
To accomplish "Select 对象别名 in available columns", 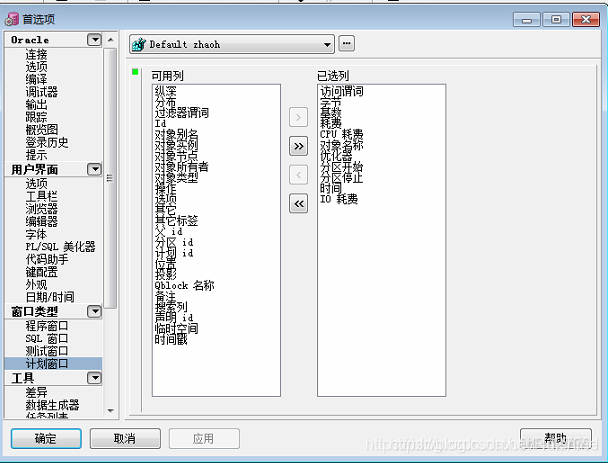I will (x=176, y=135).
